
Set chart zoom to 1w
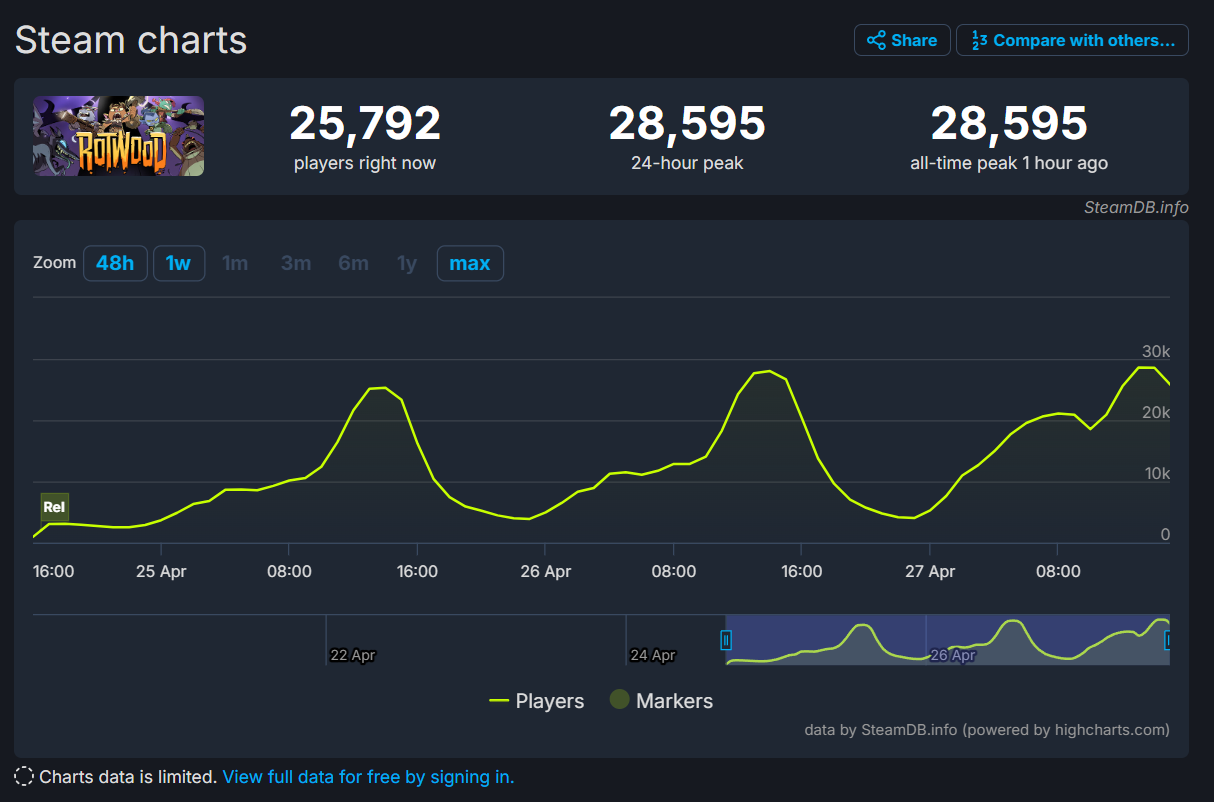tap(178, 263)
